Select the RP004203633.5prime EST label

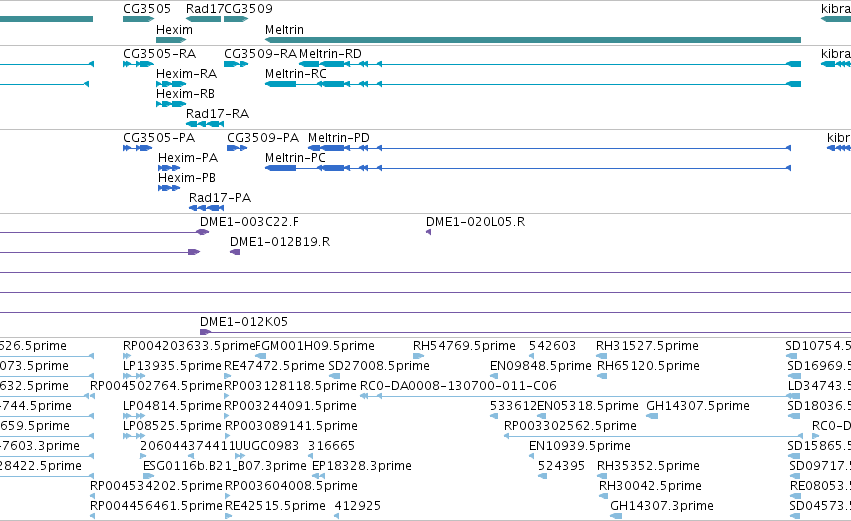coord(189,346)
